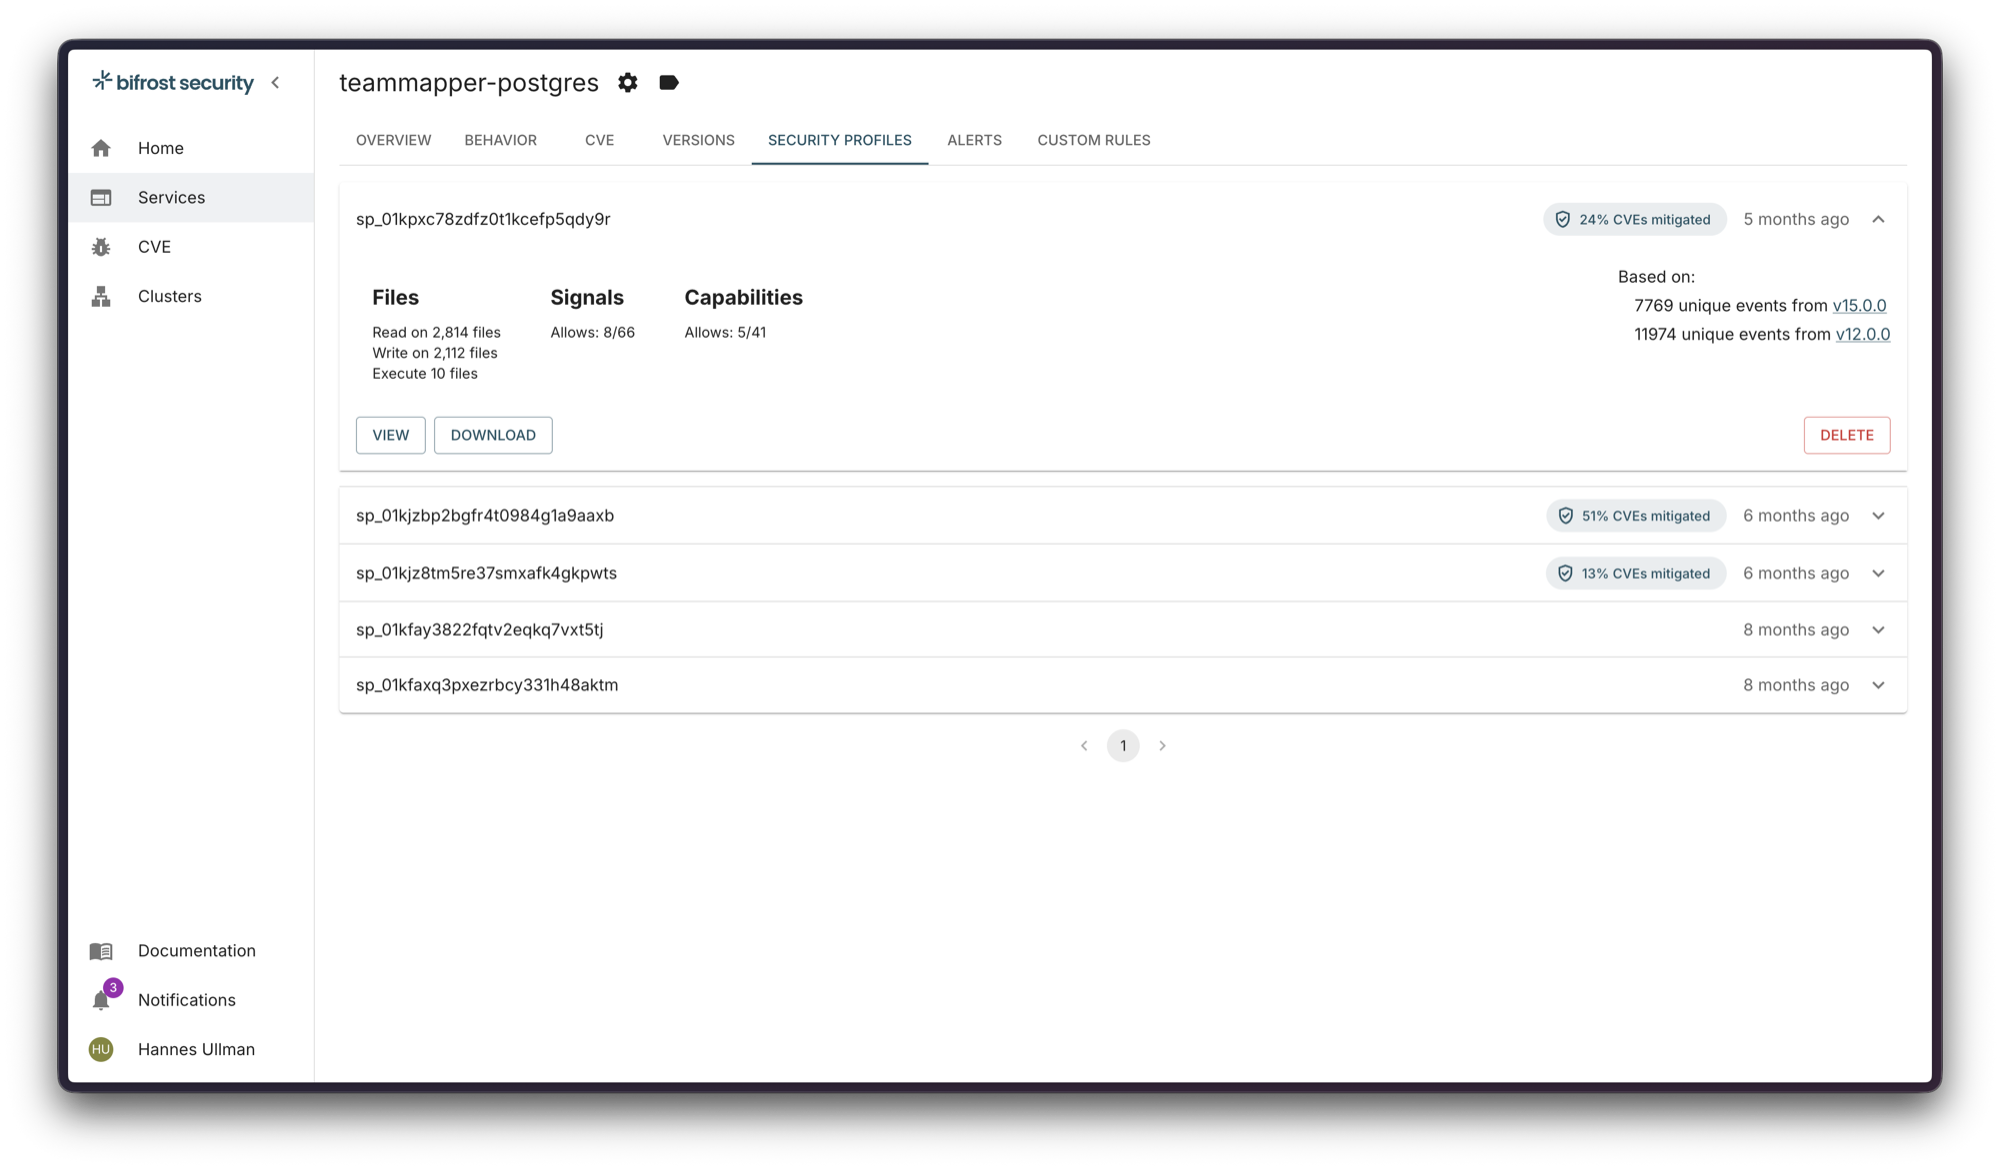Open the Custom Rules tab
The image size is (2000, 1169).
[x=1094, y=140]
